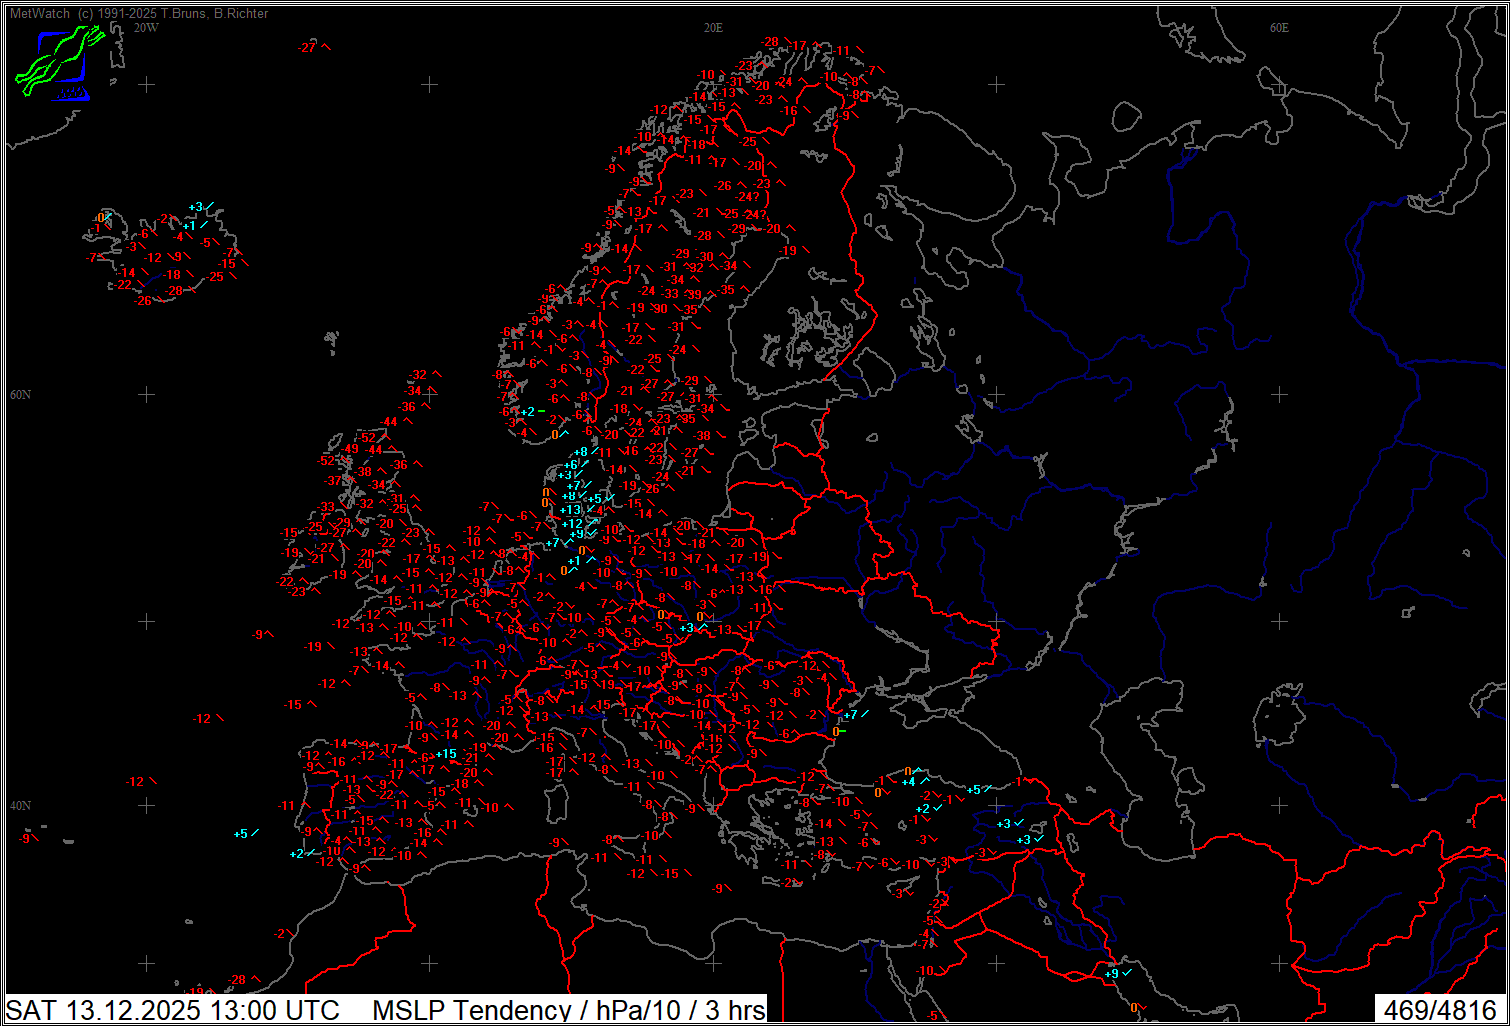Click the orange 0 value in western Iceland

coord(100,218)
